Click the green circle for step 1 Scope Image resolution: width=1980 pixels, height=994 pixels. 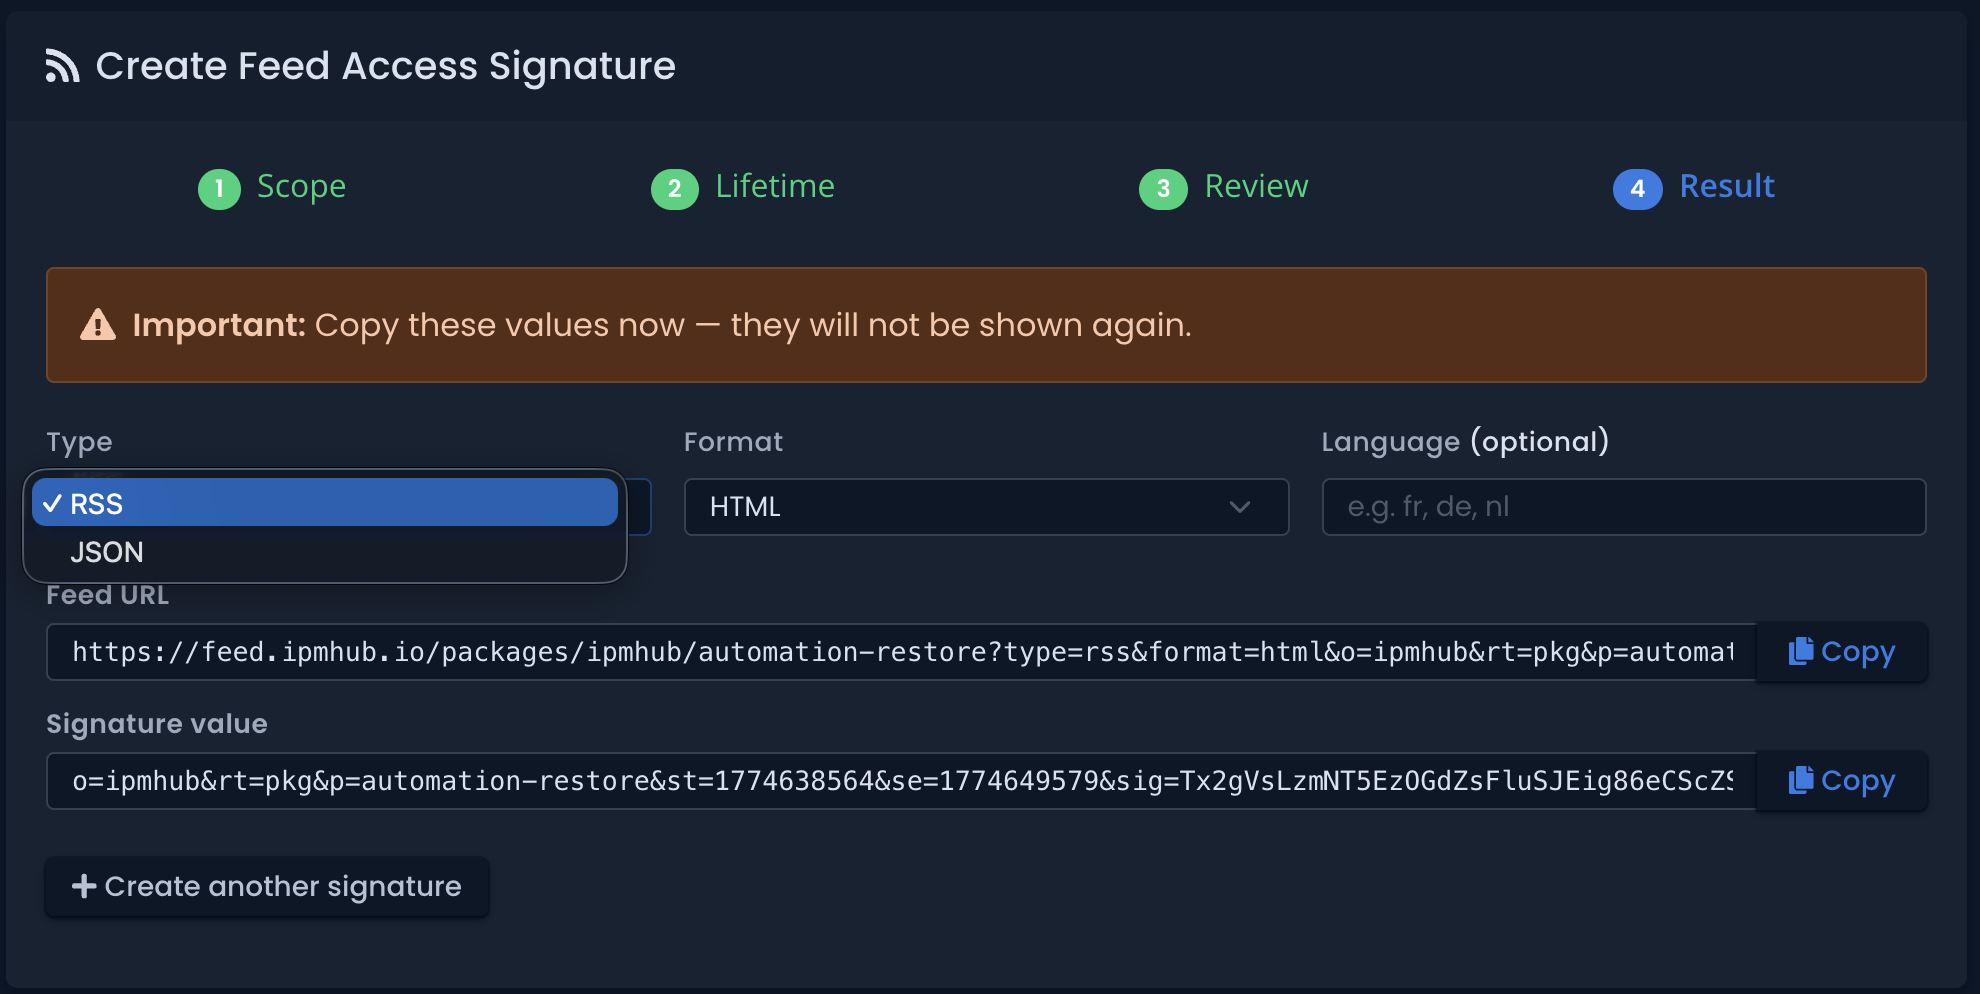tap(219, 189)
